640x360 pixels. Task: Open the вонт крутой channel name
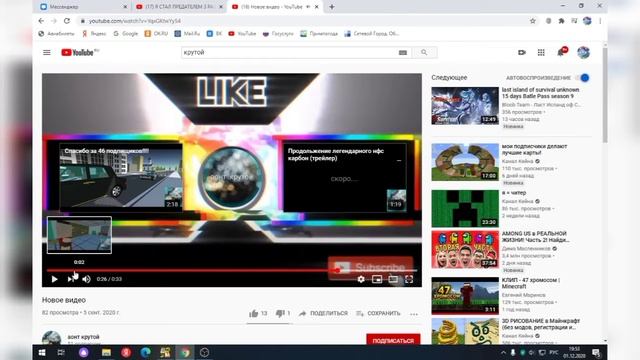click(83, 337)
